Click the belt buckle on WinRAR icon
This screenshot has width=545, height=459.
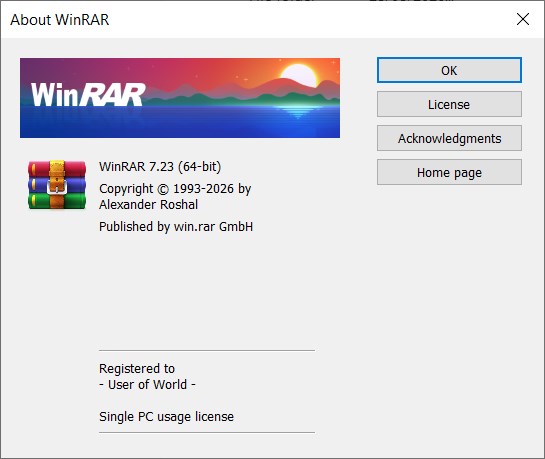pos(57,188)
